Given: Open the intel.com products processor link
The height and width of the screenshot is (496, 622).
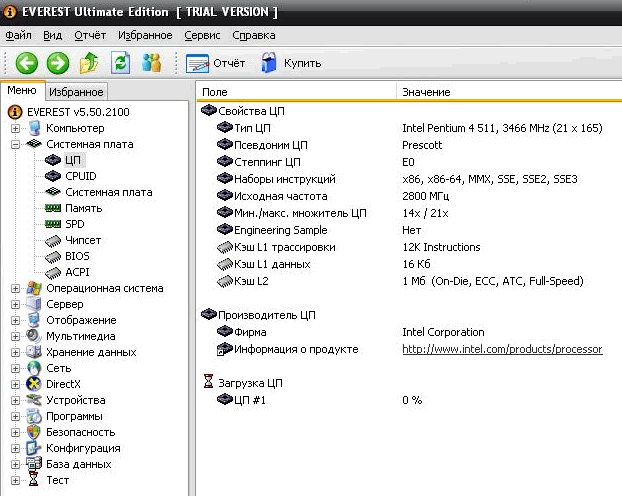Looking at the screenshot, I should point(502,349).
